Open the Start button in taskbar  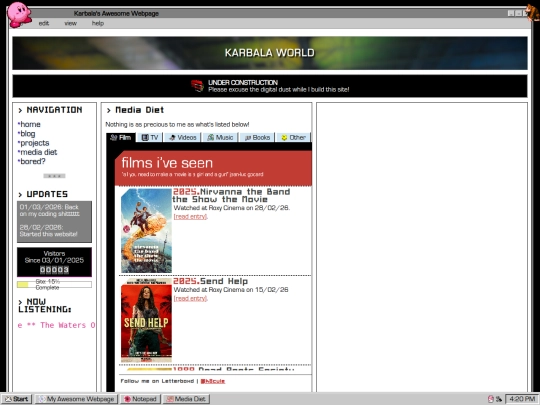(17, 399)
